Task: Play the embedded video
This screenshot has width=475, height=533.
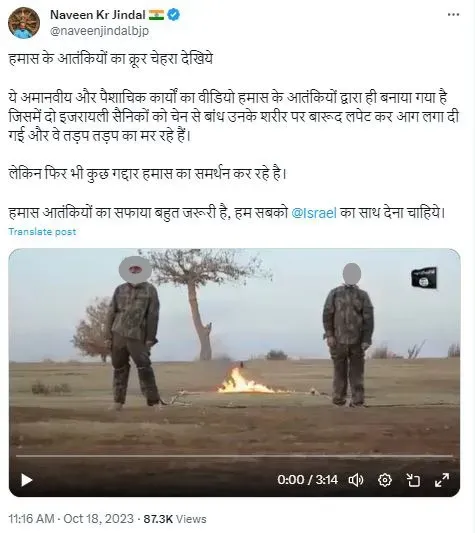Action: click(x=27, y=480)
